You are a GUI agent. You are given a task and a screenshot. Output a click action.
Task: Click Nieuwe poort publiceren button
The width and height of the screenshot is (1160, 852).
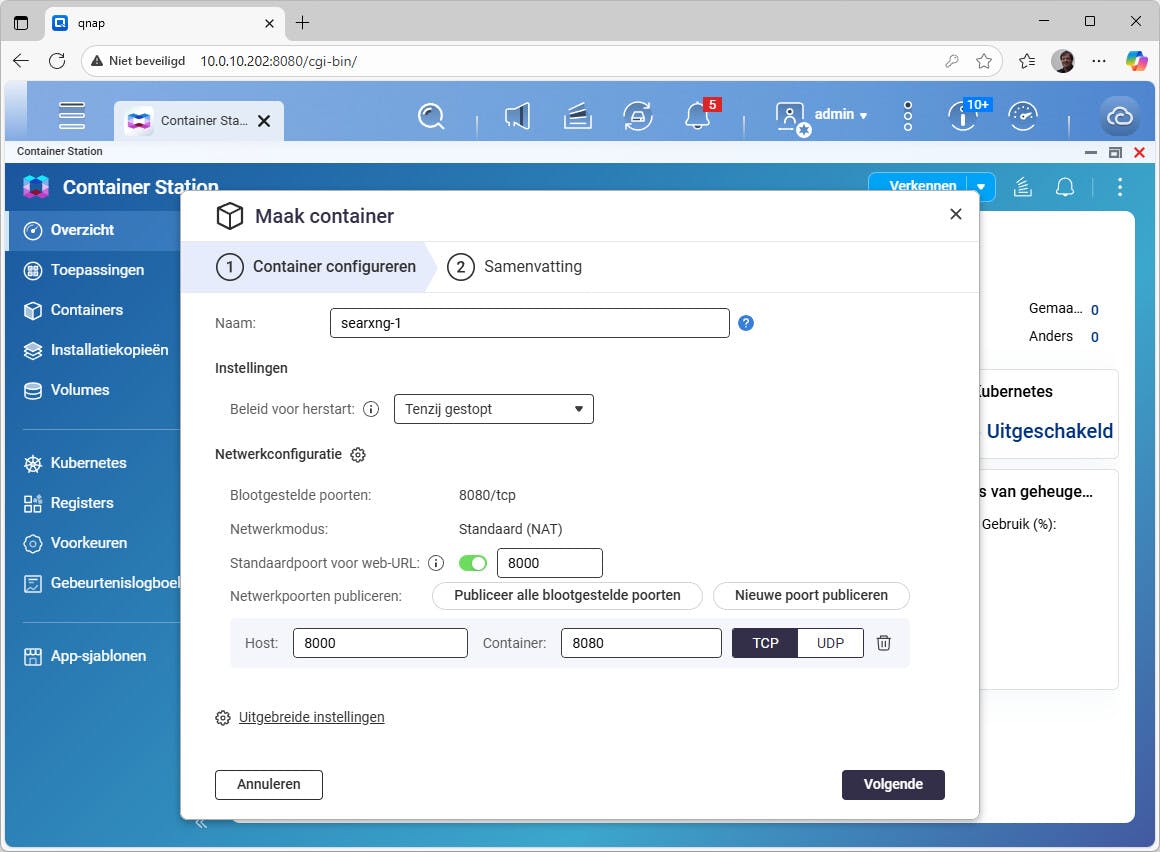(x=811, y=595)
